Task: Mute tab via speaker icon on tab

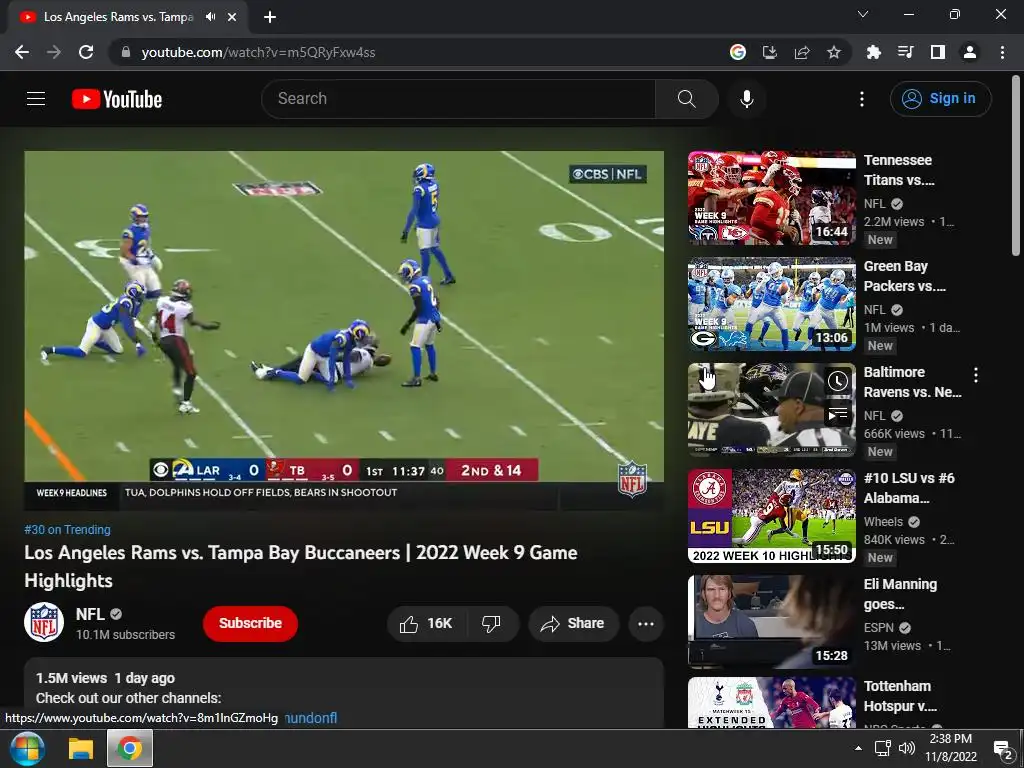Action: [210, 17]
